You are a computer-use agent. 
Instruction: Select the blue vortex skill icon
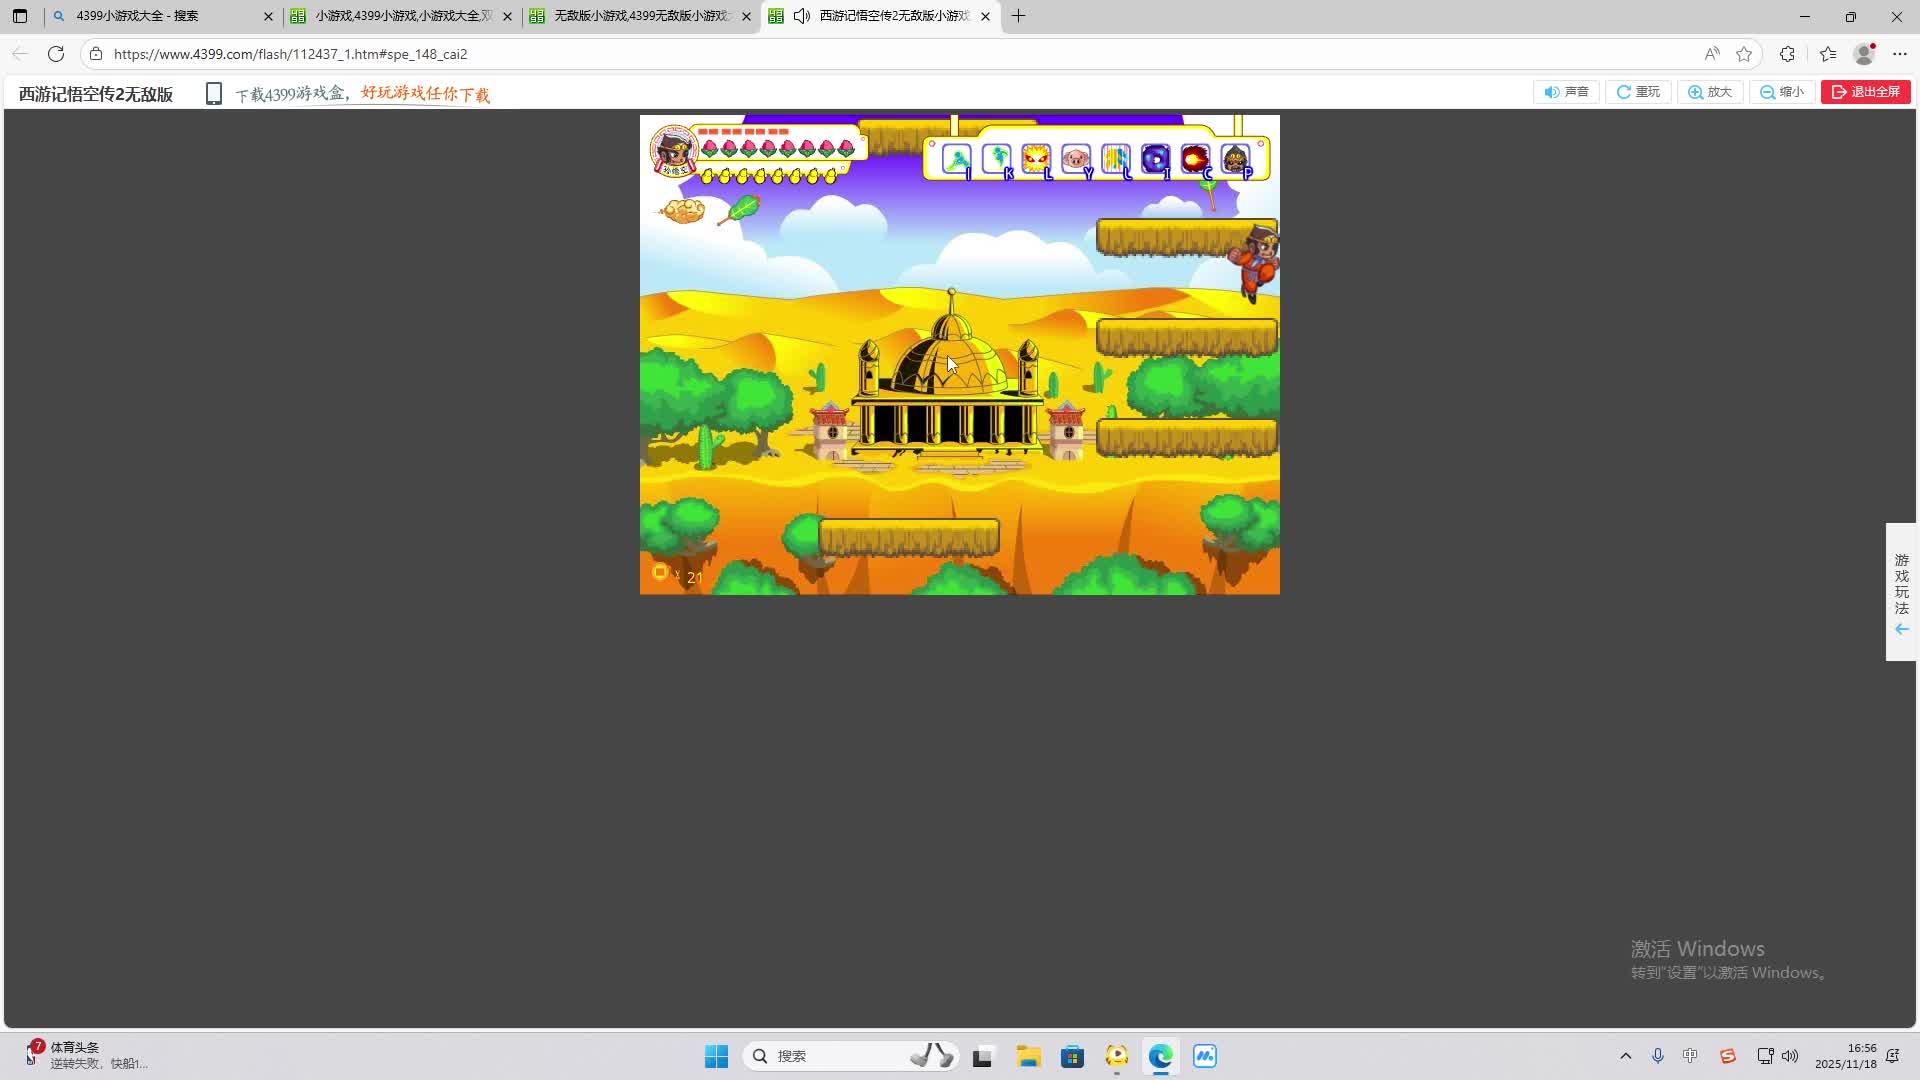1154,158
